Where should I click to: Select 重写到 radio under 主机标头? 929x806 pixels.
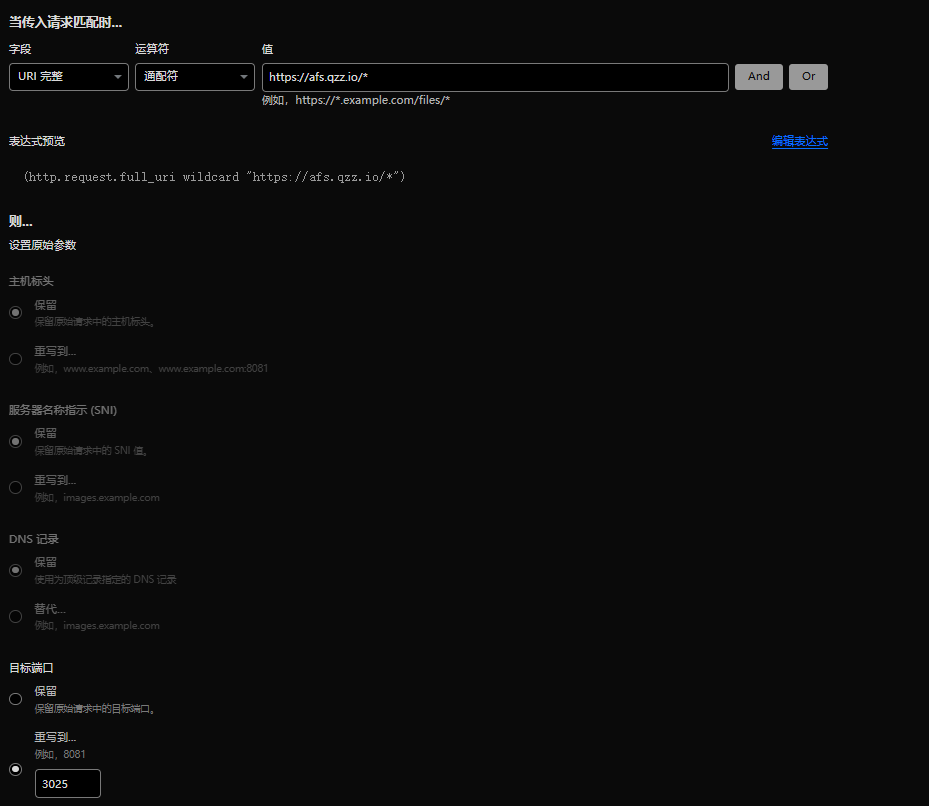pos(16,359)
